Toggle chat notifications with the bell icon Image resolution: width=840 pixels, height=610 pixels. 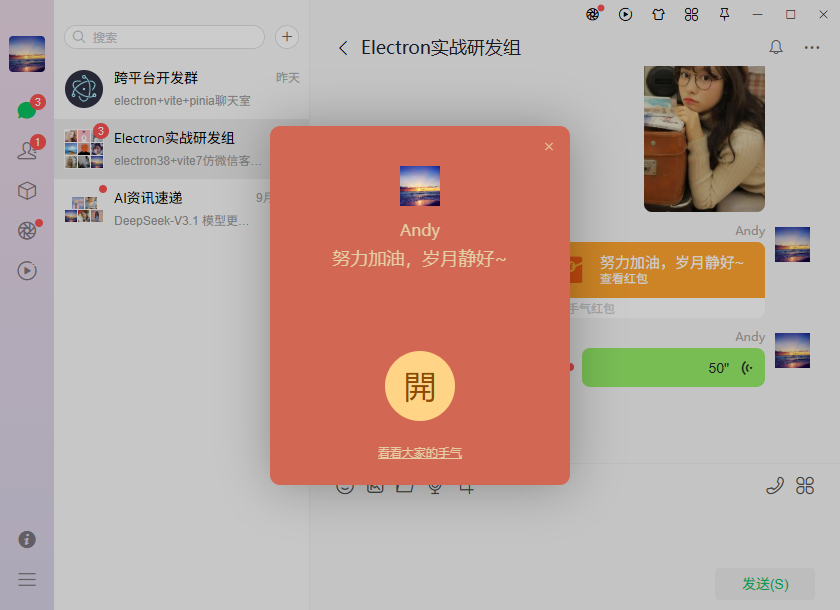776,47
